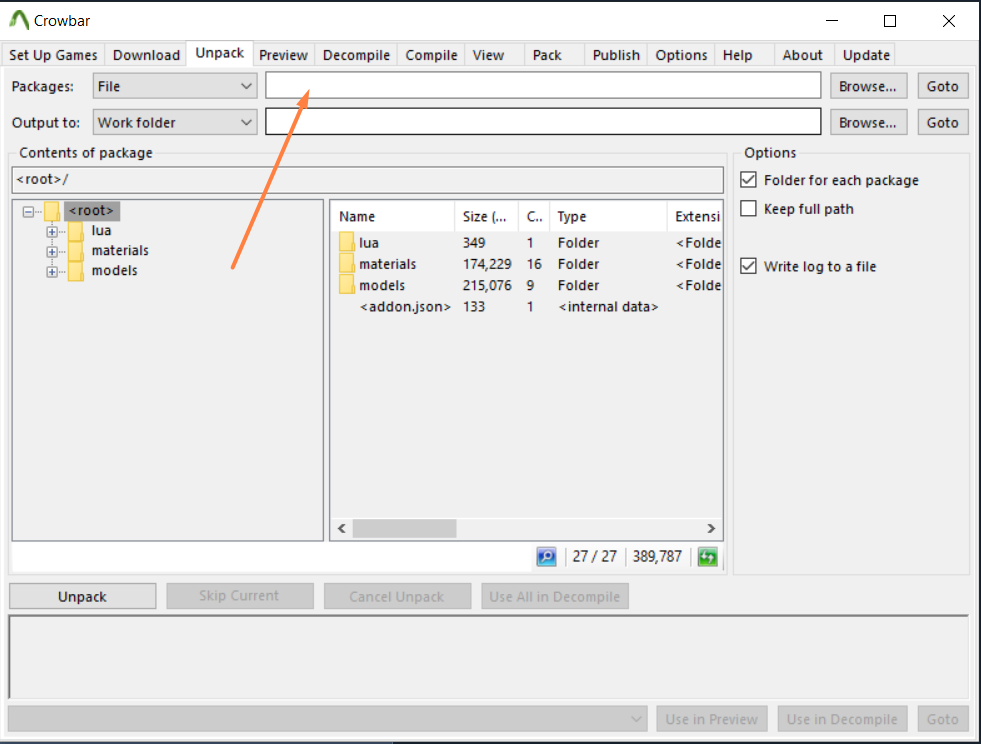981x744 pixels.
Task: Click the lua folder icon in tree
Action: (x=76, y=231)
